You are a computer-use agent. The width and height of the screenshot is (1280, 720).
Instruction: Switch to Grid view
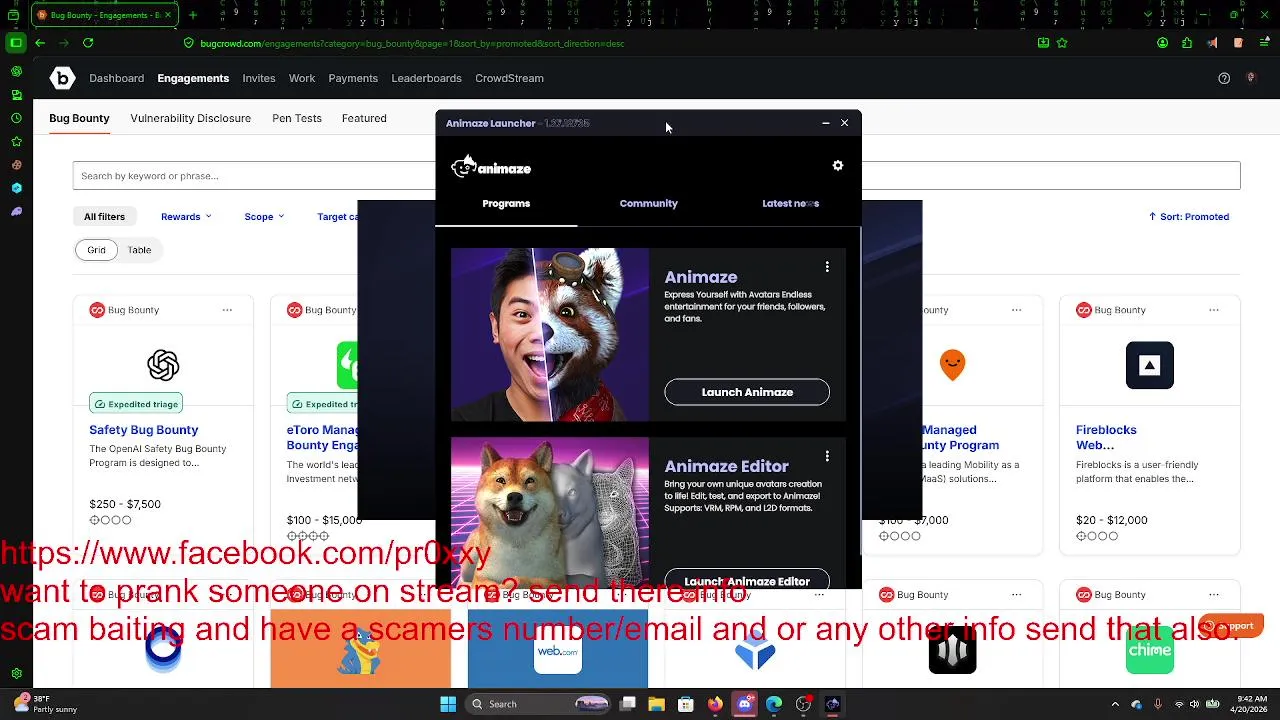[96, 250]
